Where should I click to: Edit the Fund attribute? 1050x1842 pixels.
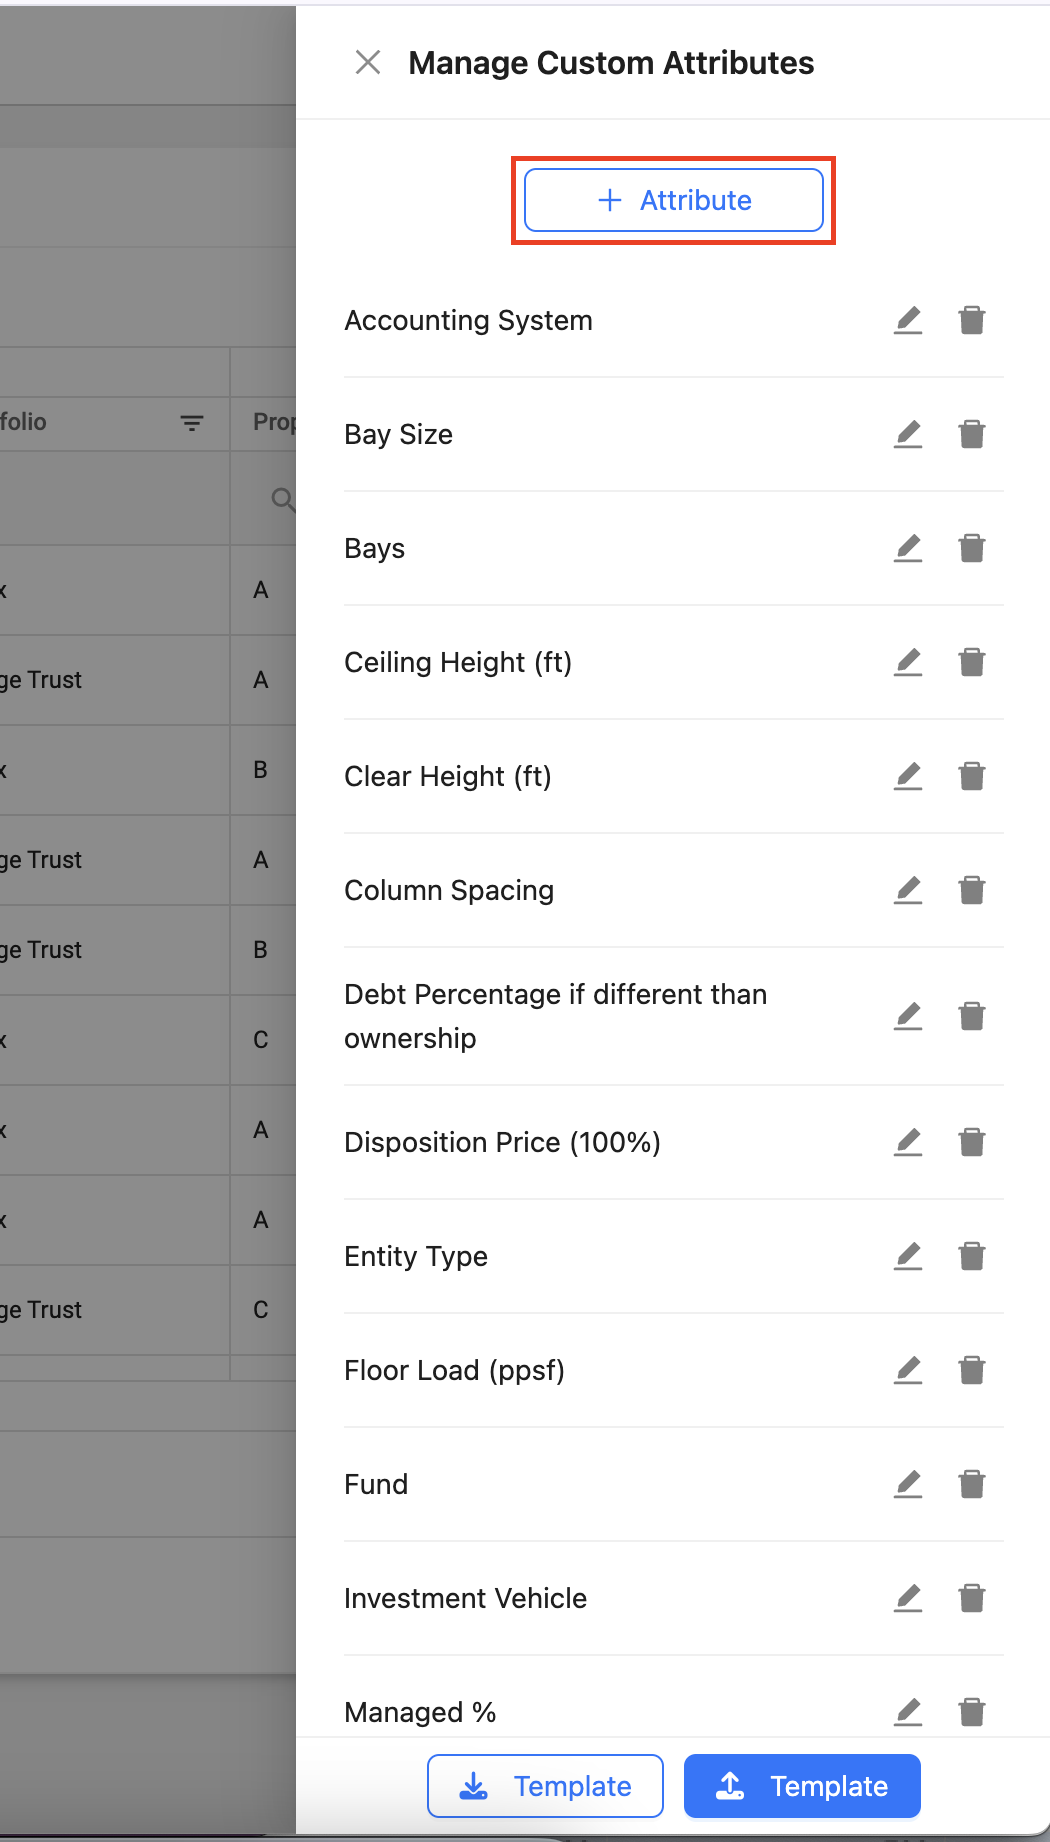(908, 1484)
